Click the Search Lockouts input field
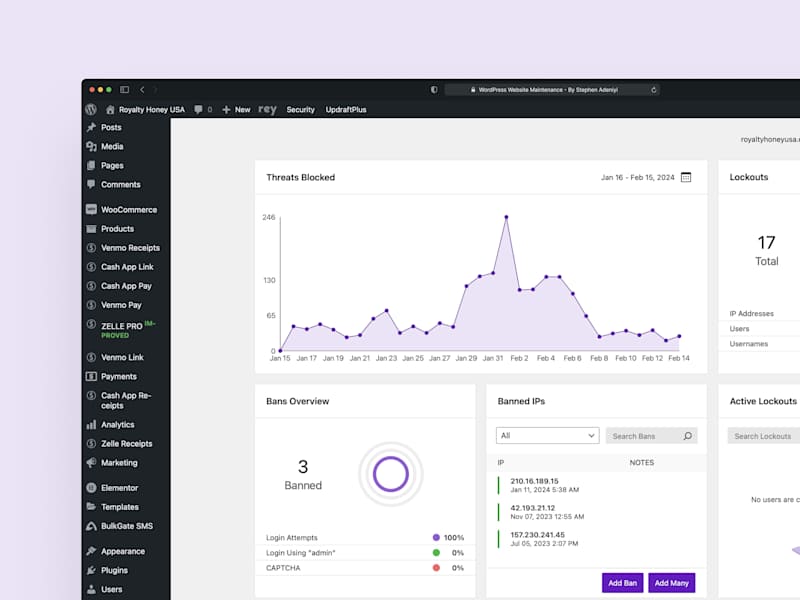This screenshot has width=800, height=600. [x=763, y=436]
